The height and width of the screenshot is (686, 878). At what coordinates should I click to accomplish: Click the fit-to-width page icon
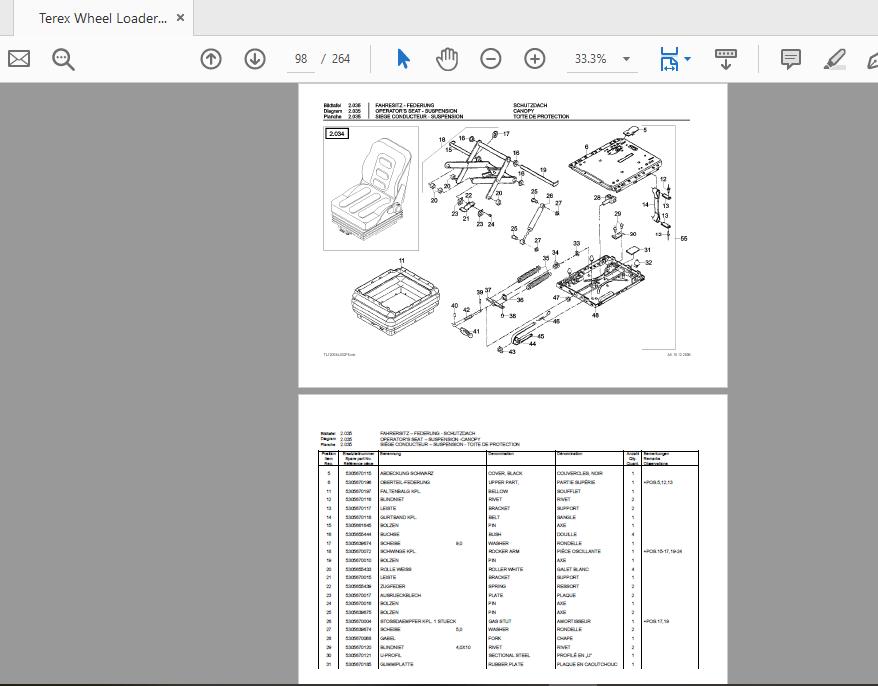(x=671, y=59)
